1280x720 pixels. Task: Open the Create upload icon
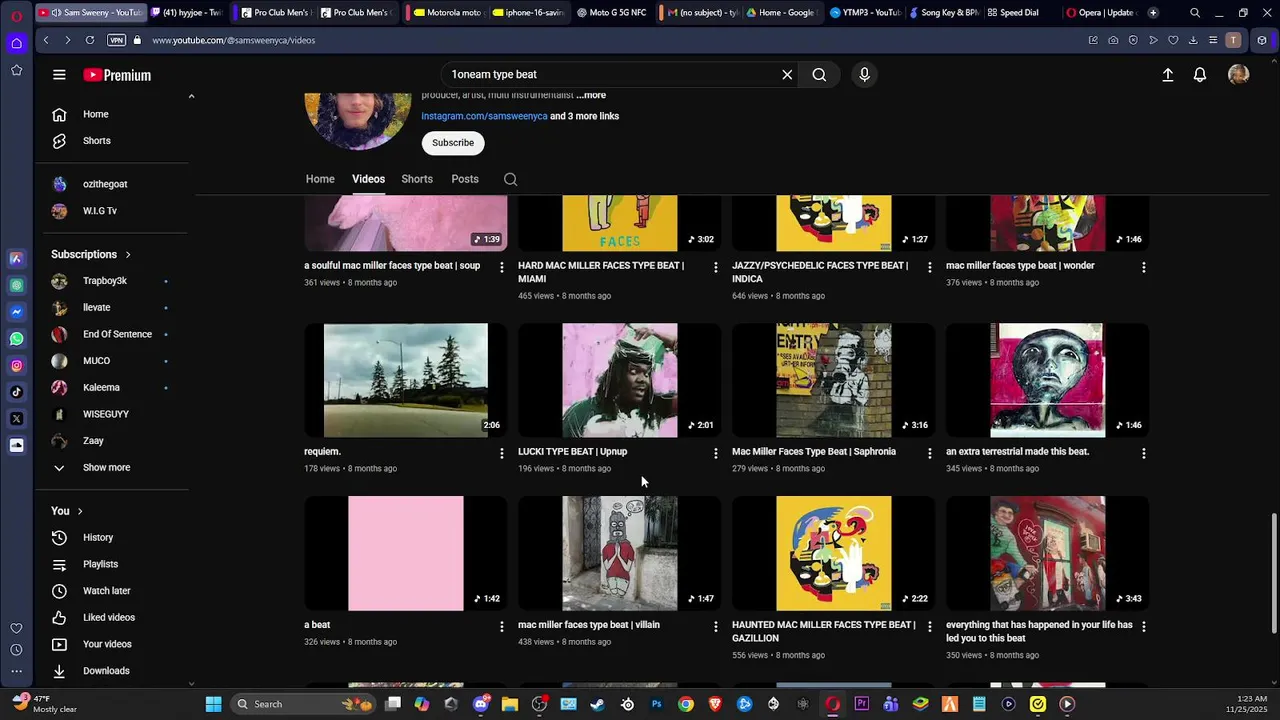(x=1167, y=75)
